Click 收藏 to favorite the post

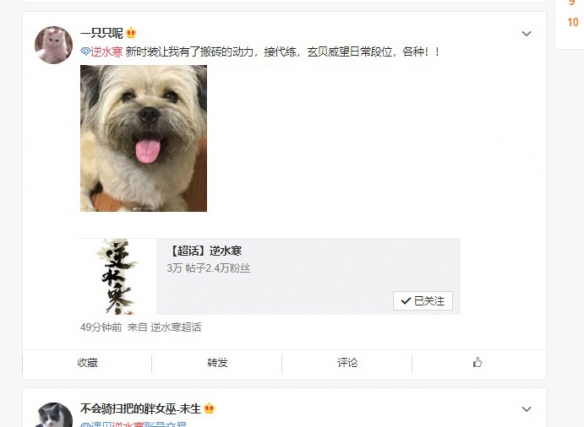[88, 363]
